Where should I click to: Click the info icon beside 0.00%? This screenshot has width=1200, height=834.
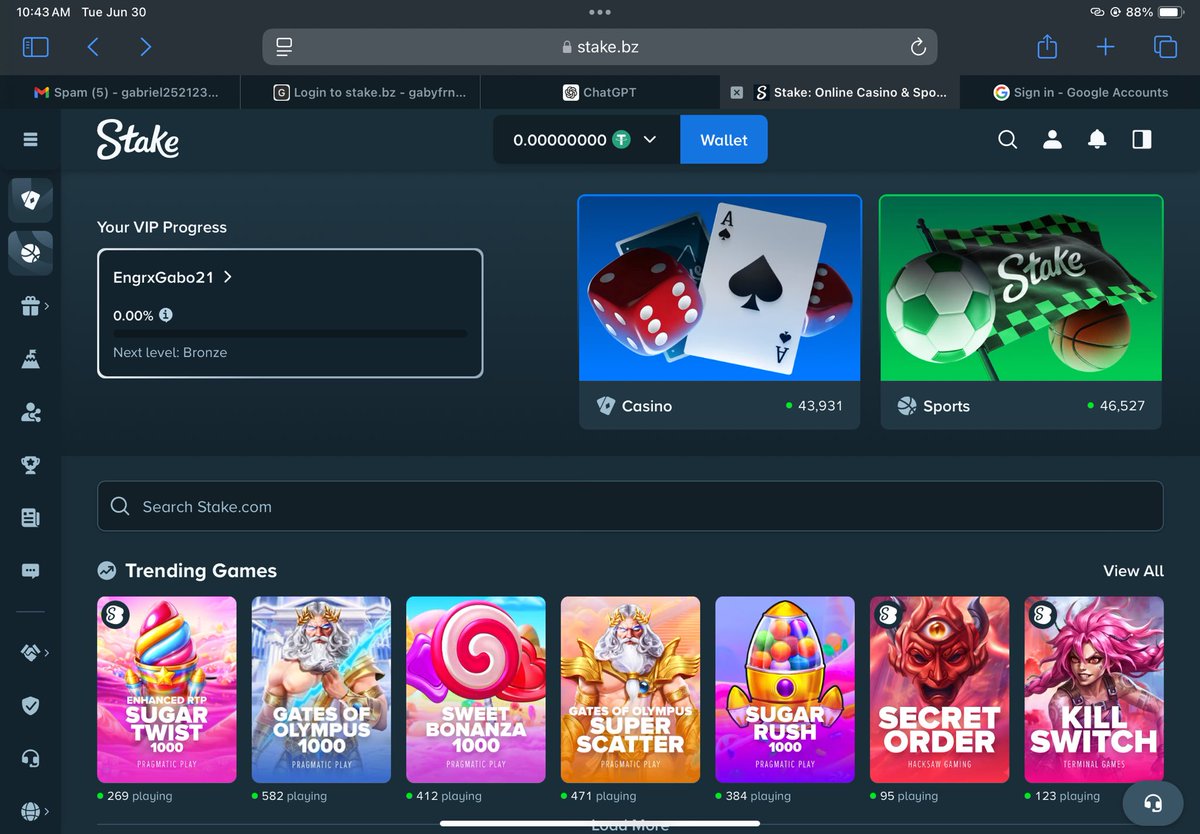coord(166,315)
